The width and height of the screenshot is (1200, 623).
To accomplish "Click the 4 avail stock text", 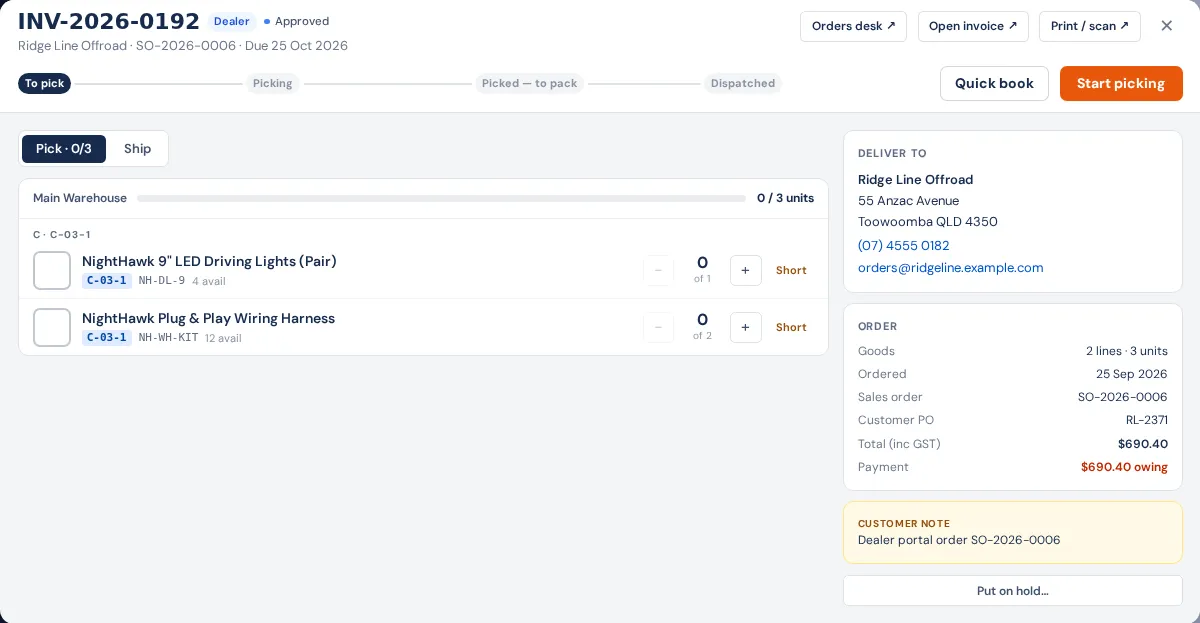I will [209, 281].
